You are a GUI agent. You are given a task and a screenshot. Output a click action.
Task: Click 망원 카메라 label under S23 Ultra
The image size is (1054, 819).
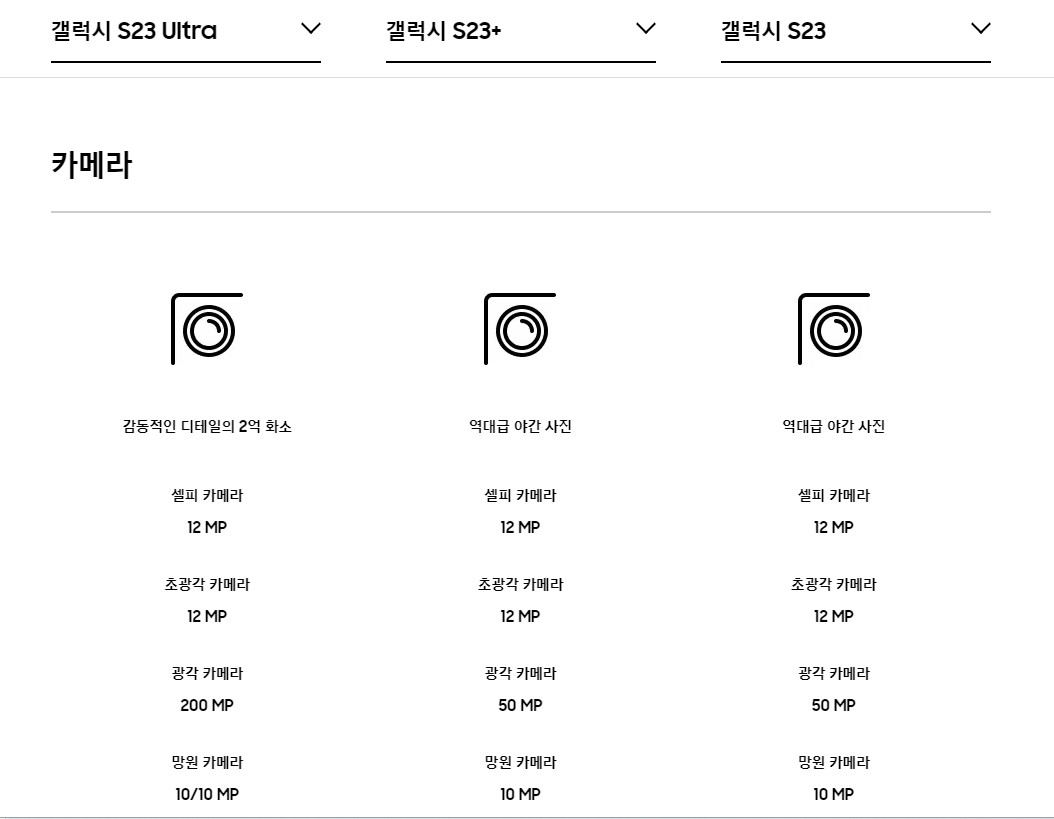(x=207, y=763)
